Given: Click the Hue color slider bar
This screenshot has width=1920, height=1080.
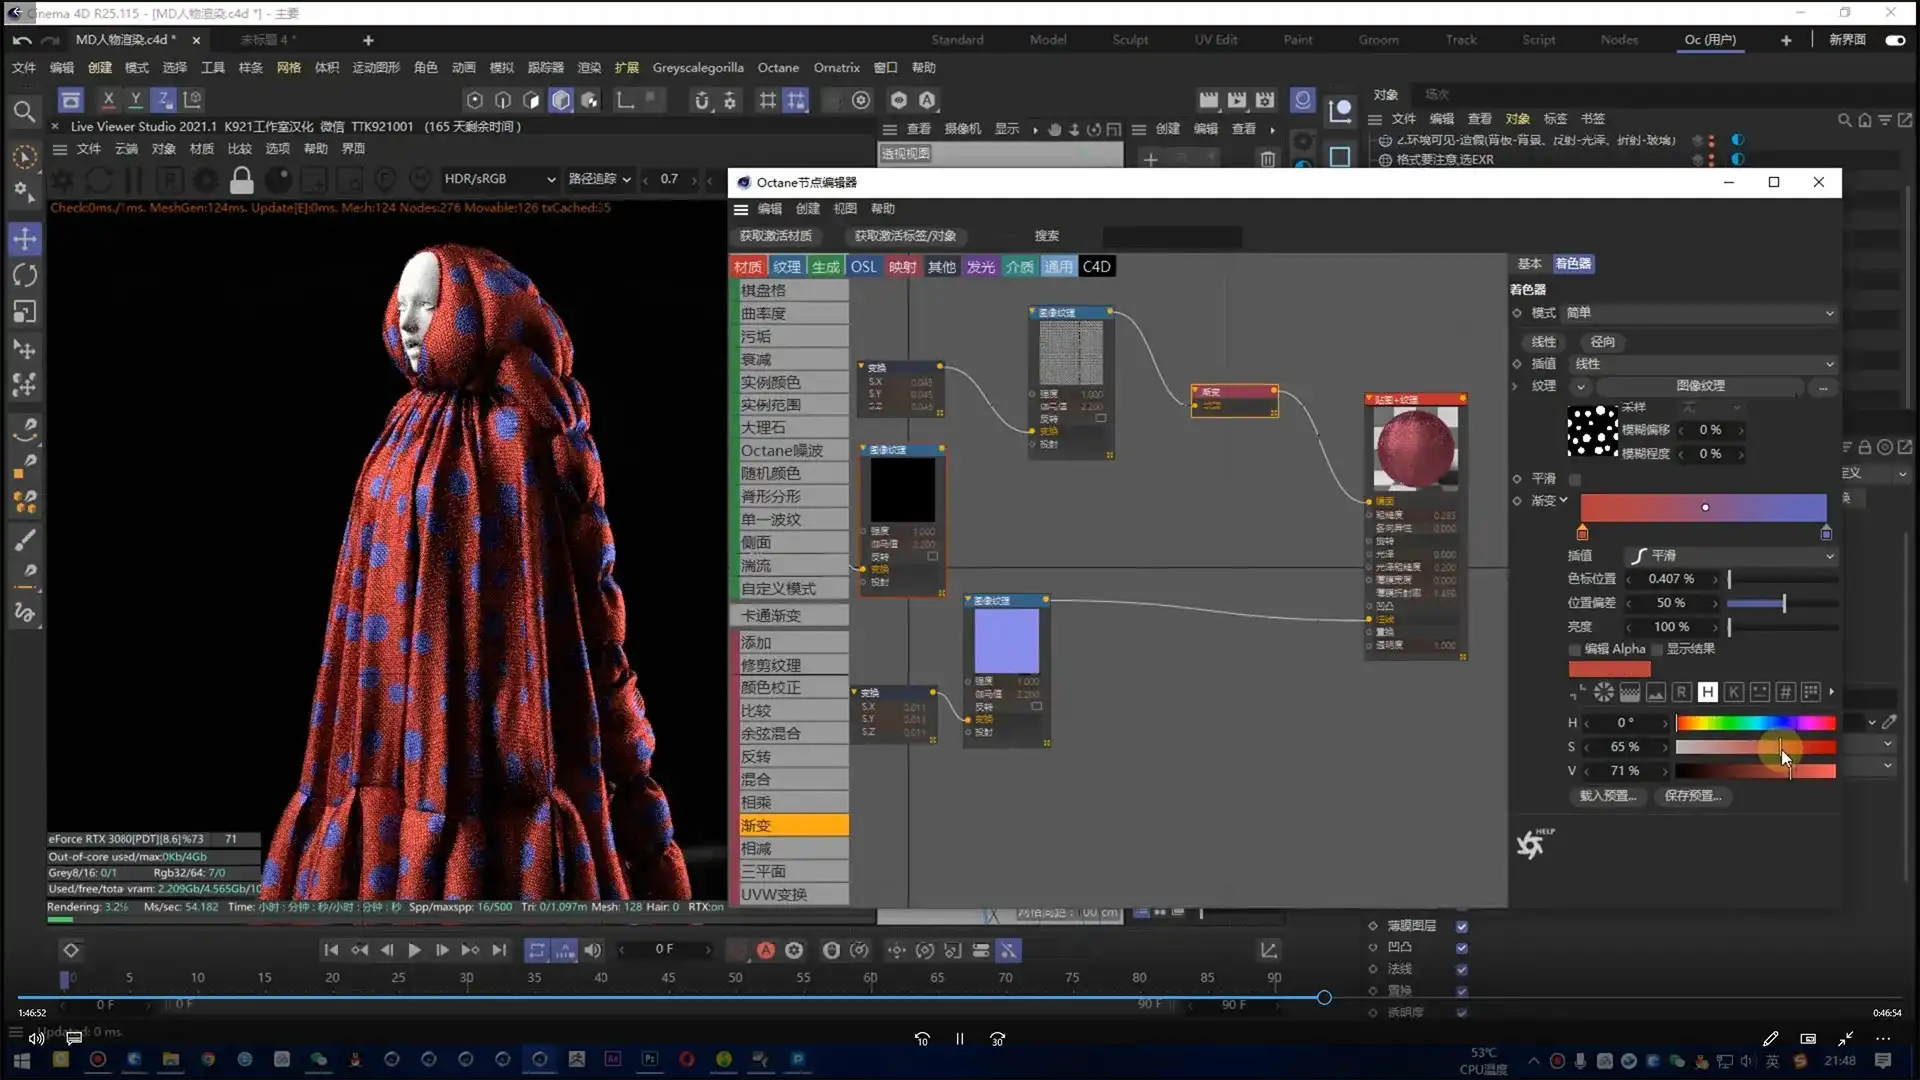Looking at the screenshot, I should pyautogui.click(x=1755, y=722).
